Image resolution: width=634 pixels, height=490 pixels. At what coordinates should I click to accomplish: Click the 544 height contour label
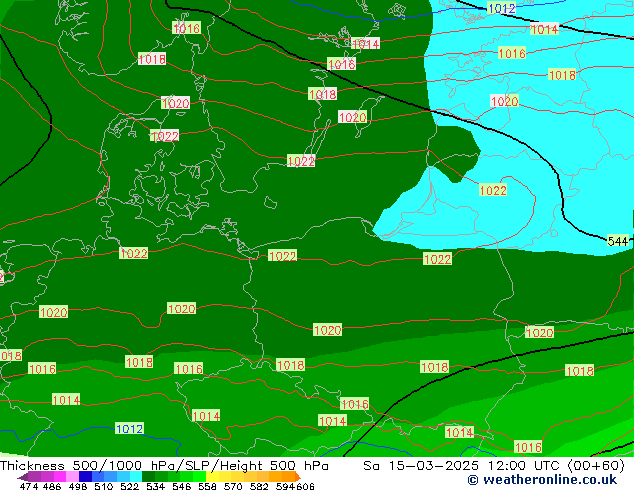[617, 241]
